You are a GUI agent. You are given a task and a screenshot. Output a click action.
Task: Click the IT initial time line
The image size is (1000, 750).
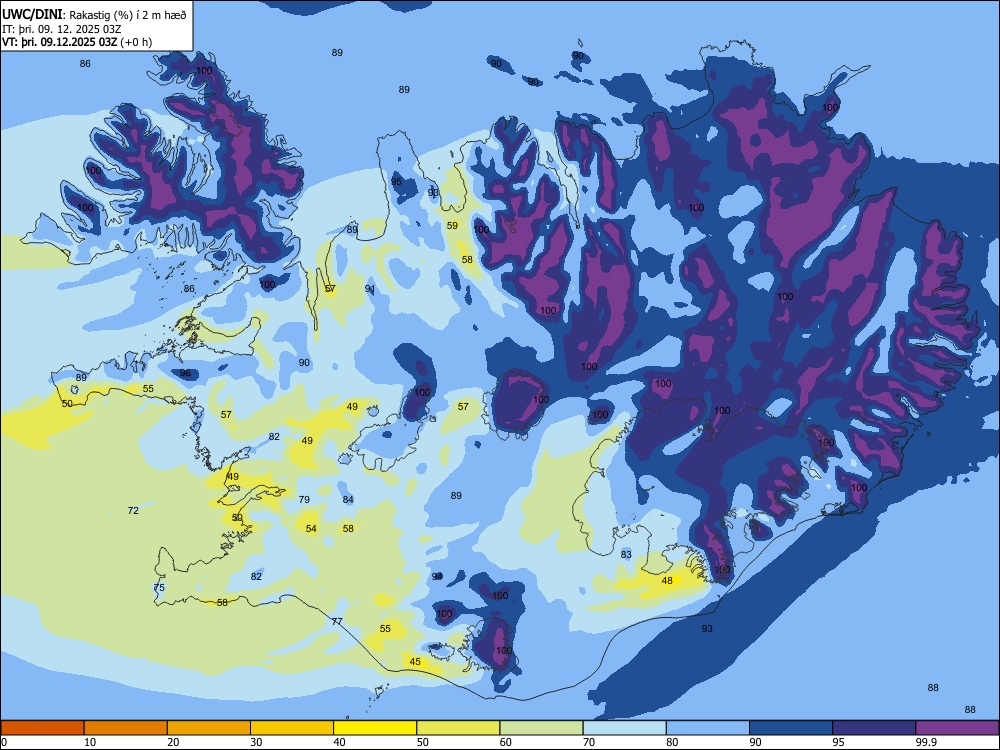pyautogui.click(x=62, y=29)
